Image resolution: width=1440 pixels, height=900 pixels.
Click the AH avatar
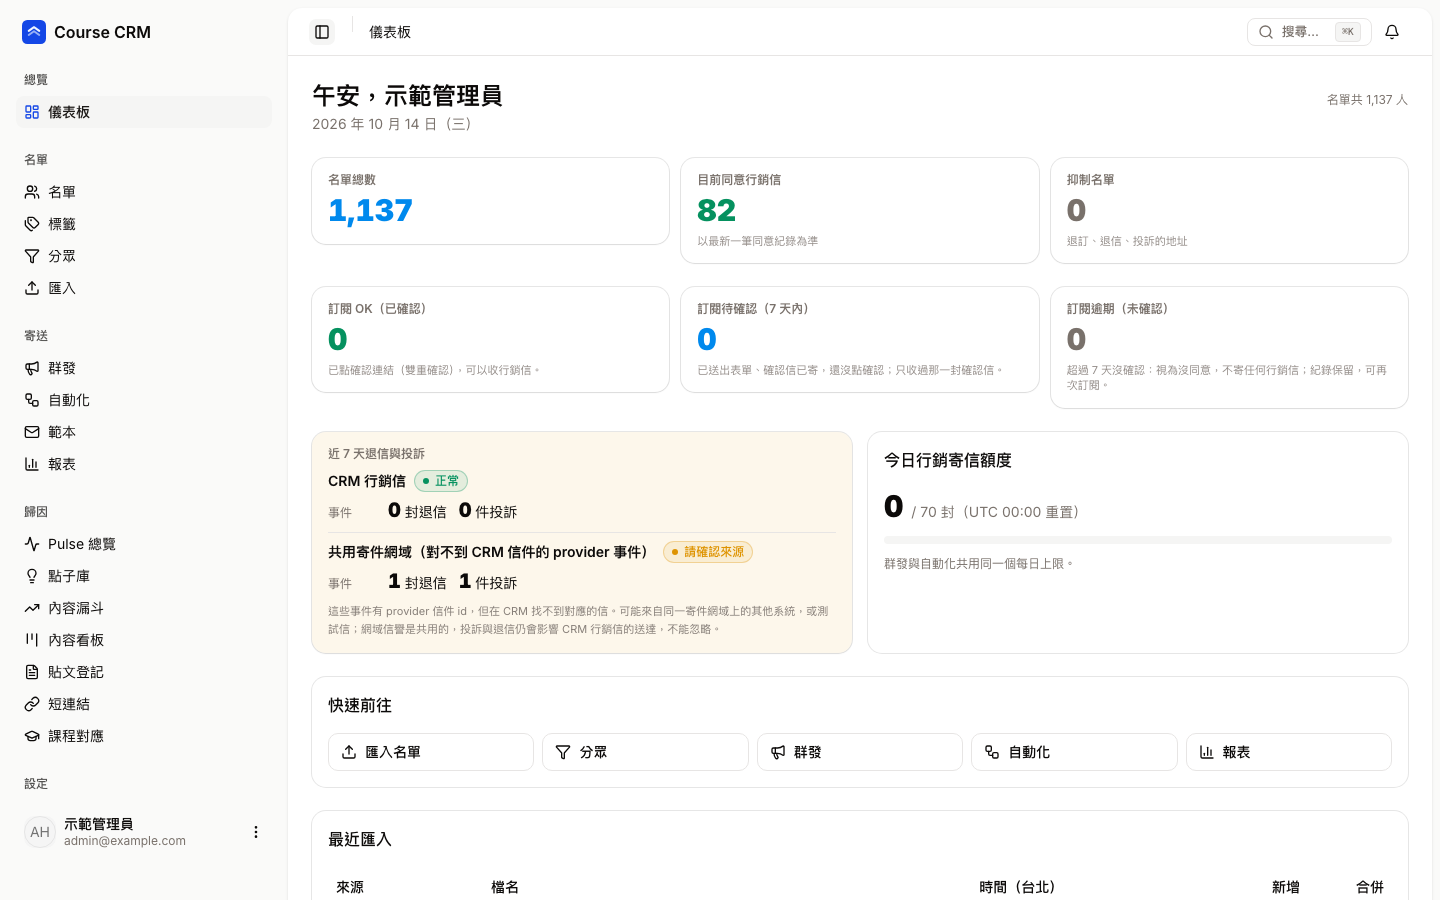[x=40, y=832]
